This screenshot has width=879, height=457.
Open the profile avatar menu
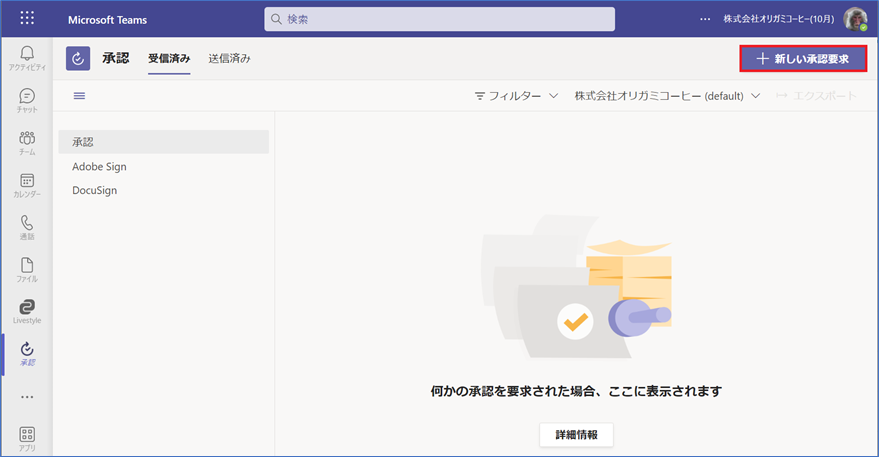tap(855, 19)
